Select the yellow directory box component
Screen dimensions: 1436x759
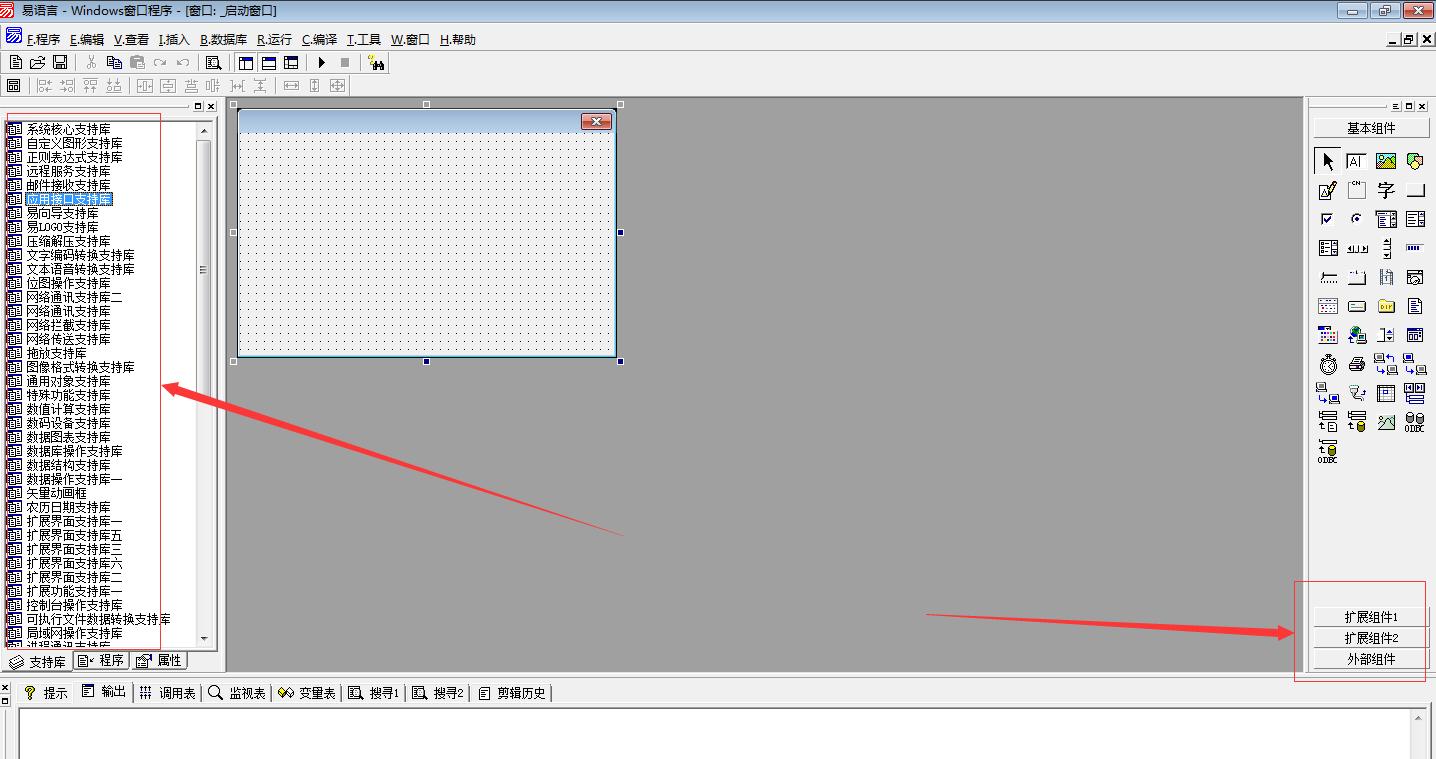click(x=1385, y=306)
